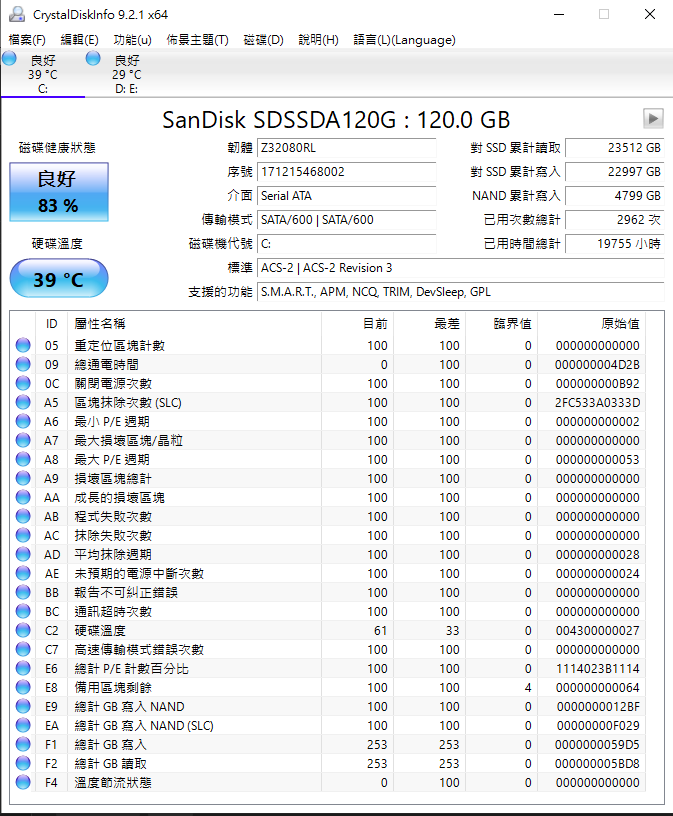Click the blue status dot for C: drive tab
Viewport: 673px width, 816px height.
click(9, 59)
